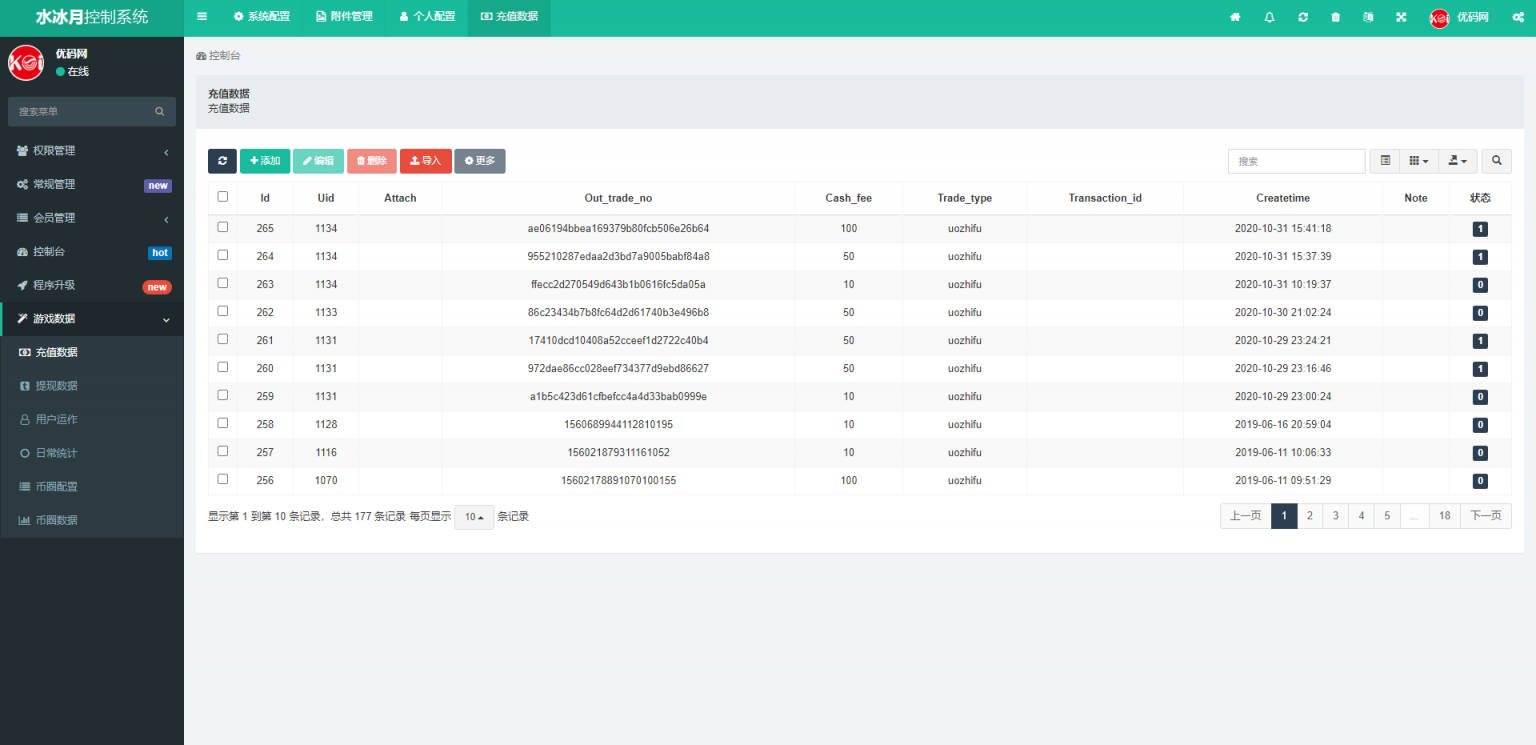Open 程序升级 in the sidebar
The height and width of the screenshot is (745, 1536).
(92, 285)
